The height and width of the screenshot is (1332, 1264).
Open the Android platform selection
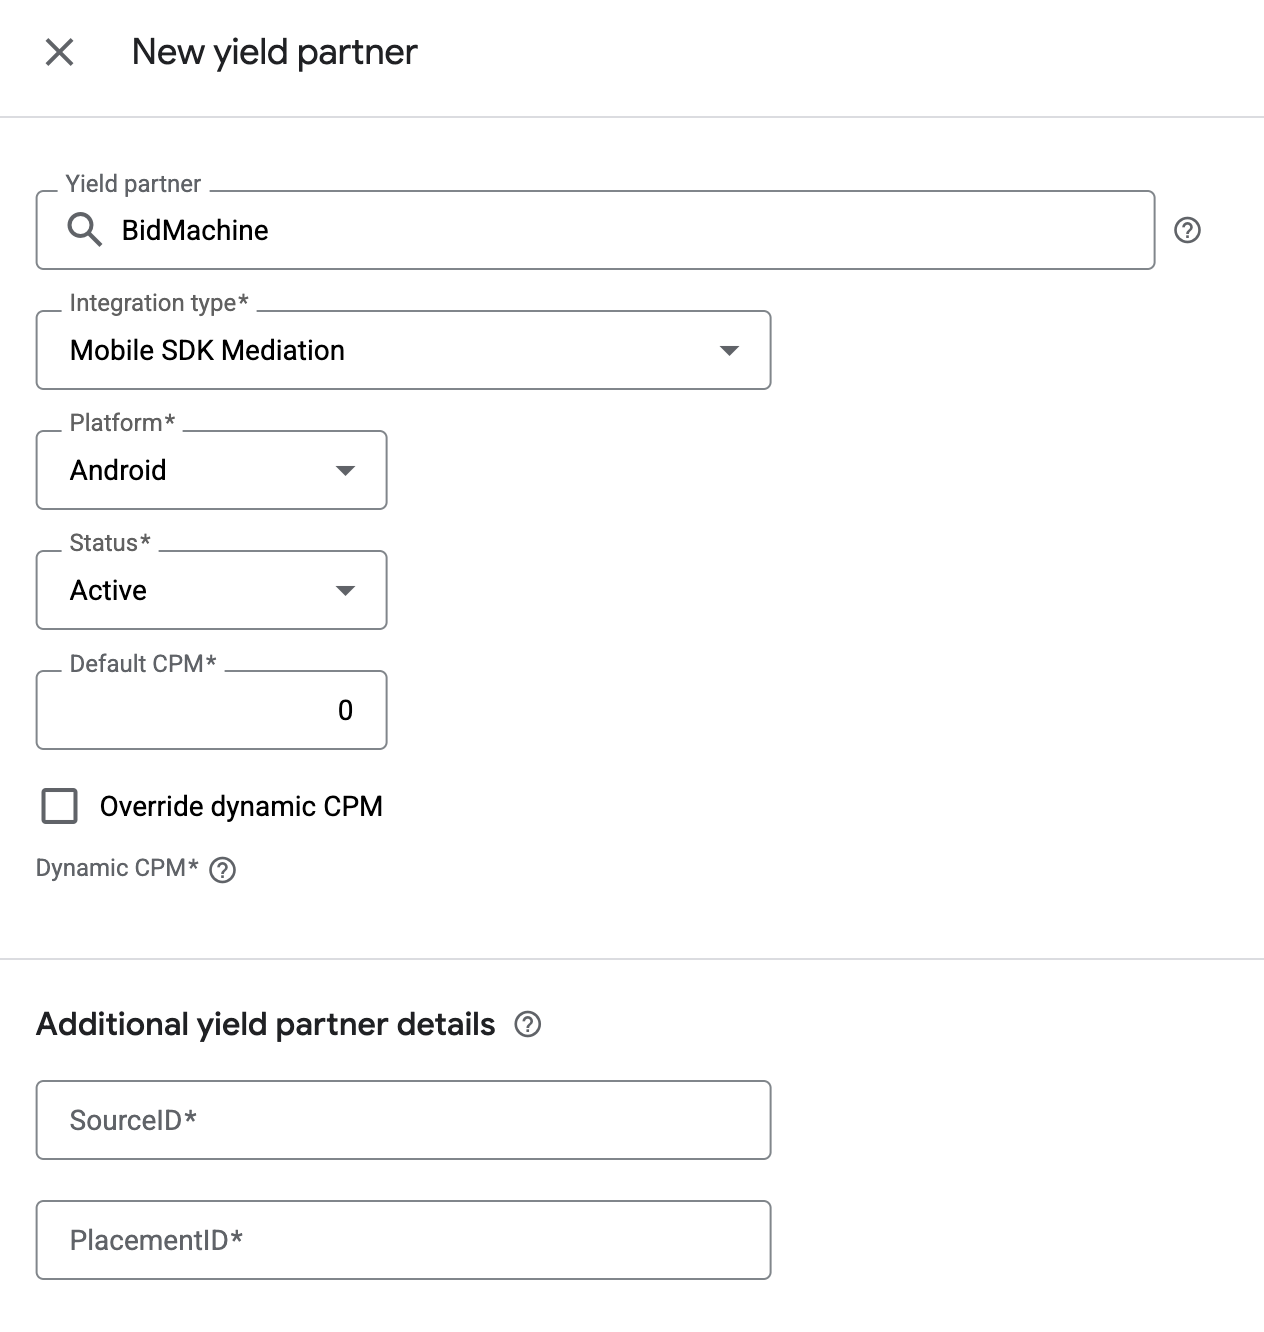point(211,470)
